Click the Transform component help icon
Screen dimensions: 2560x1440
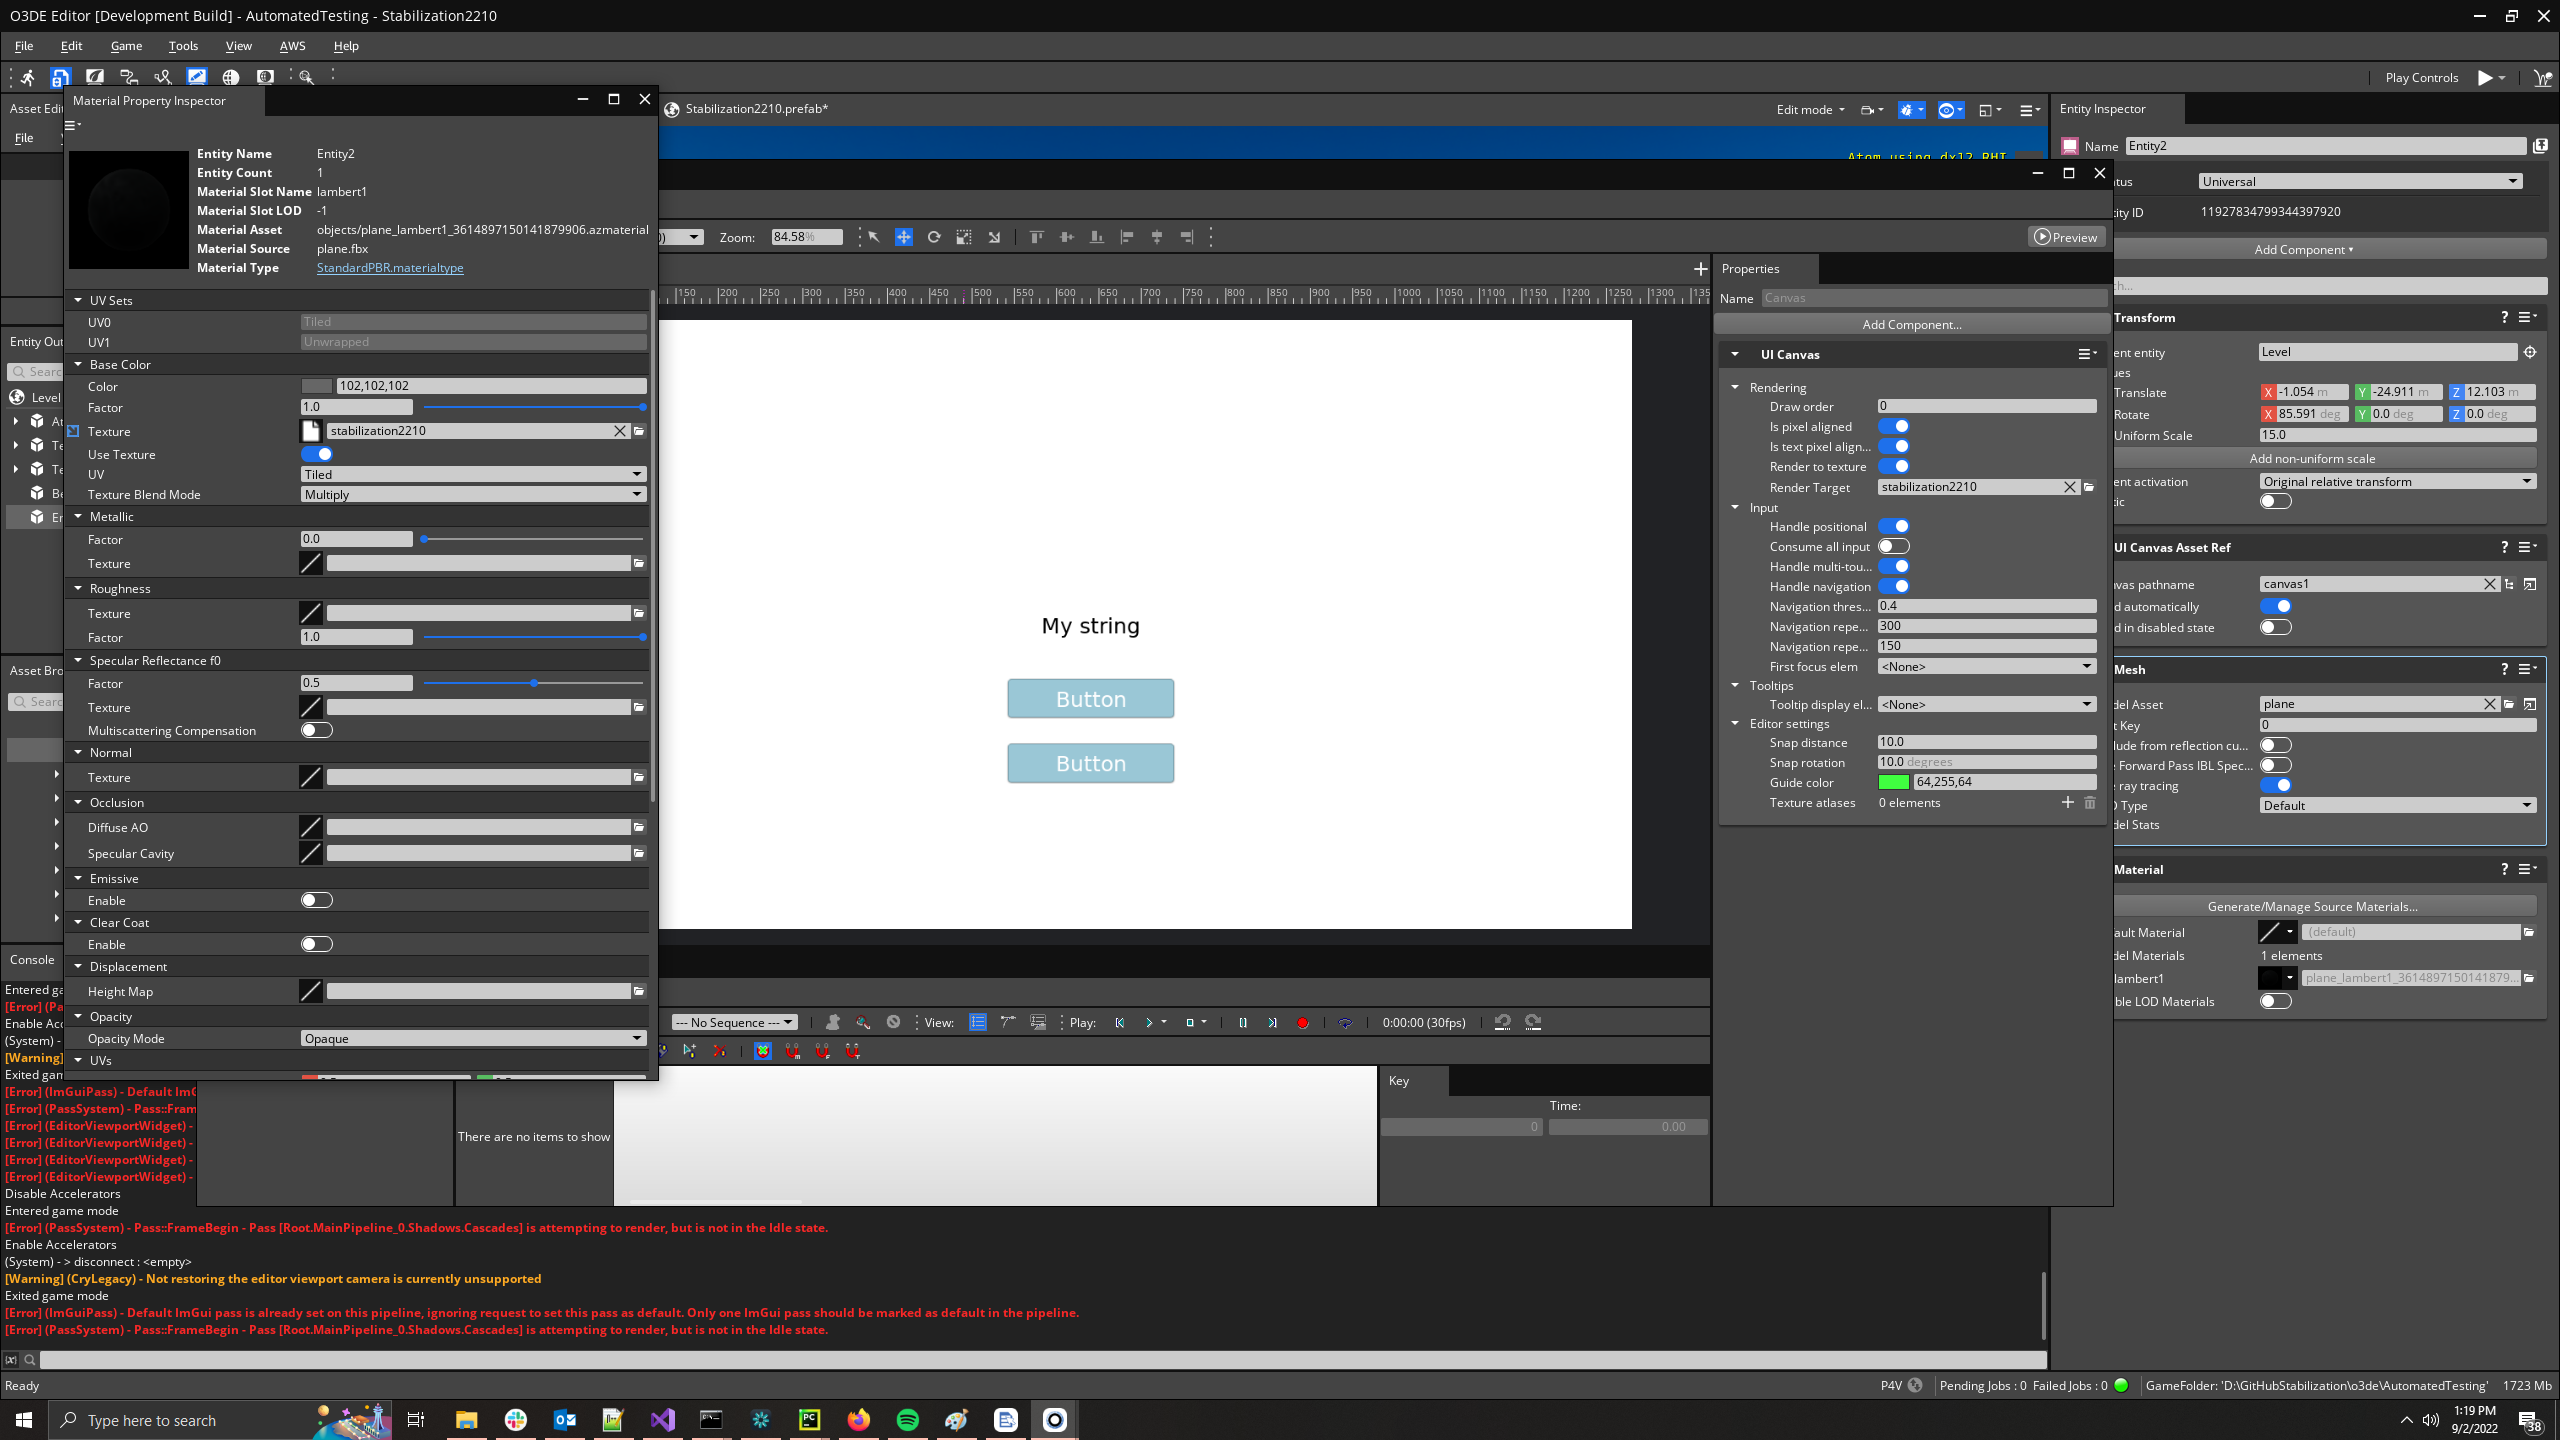tap(2504, 317)
